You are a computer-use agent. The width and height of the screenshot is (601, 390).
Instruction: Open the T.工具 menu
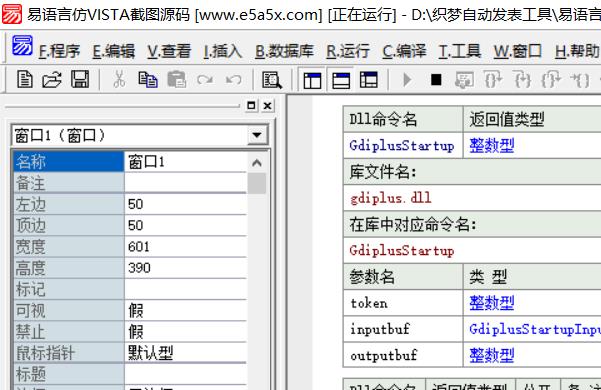pyautogui.click(x=460, y=51)
